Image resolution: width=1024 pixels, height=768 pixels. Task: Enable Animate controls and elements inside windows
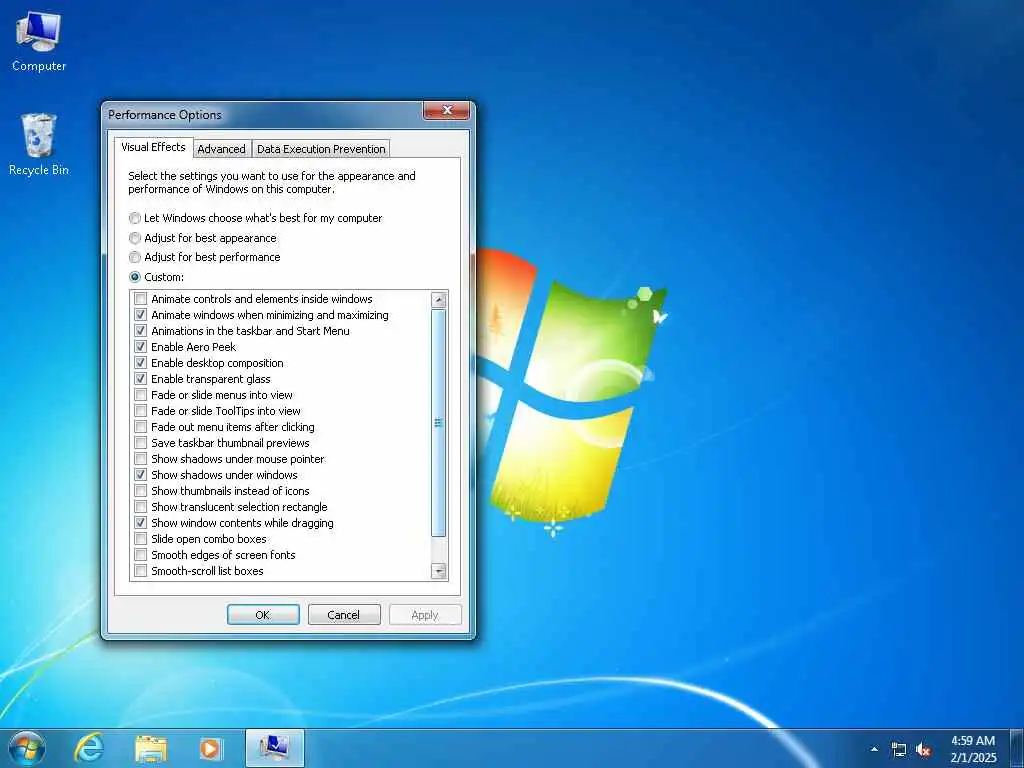click(140, 299)
